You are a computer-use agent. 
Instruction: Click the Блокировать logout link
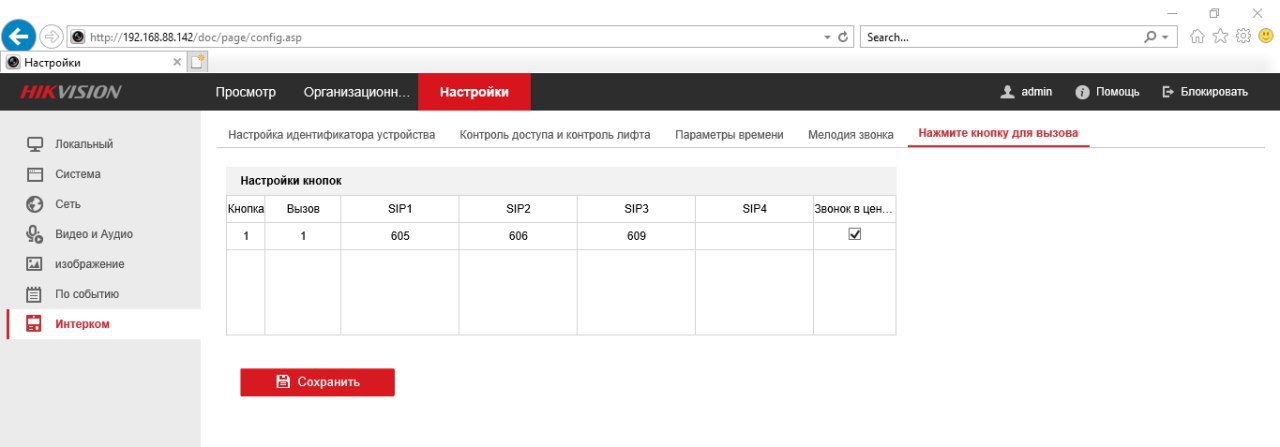(x=1204, y=92)
